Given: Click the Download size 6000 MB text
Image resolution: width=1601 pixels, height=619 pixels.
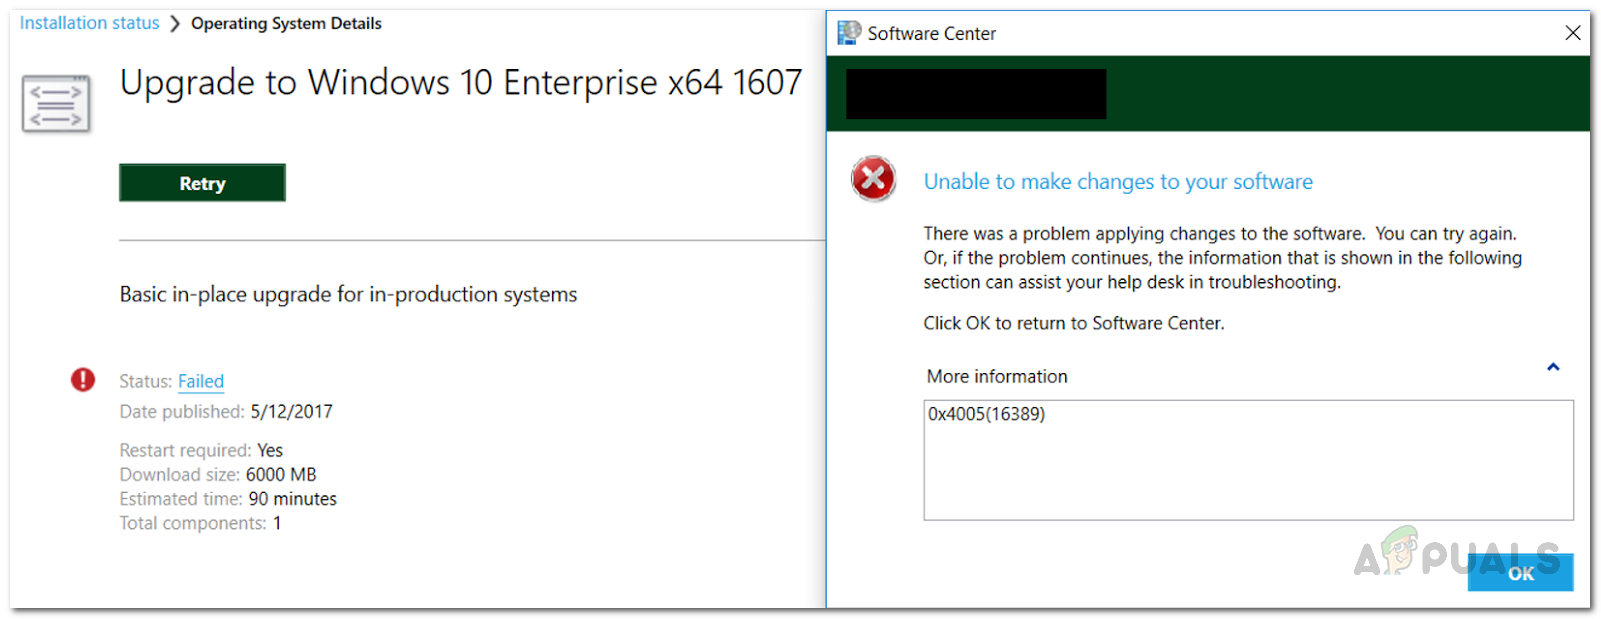Looking at the screenshot, I should [218, 475].
